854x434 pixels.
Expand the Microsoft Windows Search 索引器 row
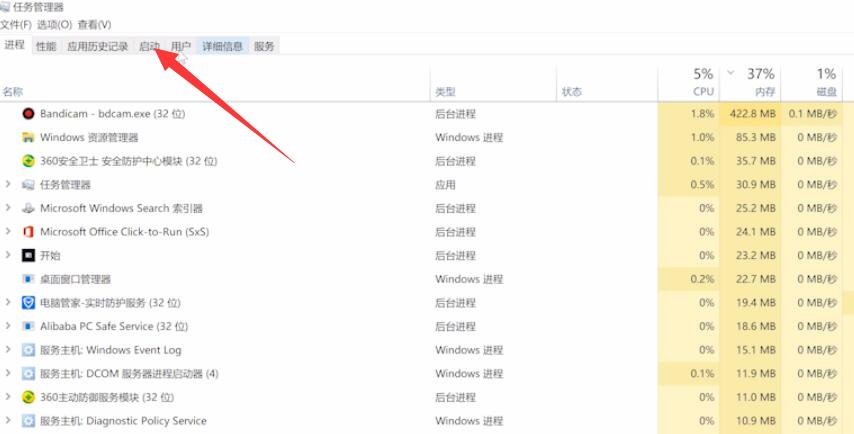(8, 207)
